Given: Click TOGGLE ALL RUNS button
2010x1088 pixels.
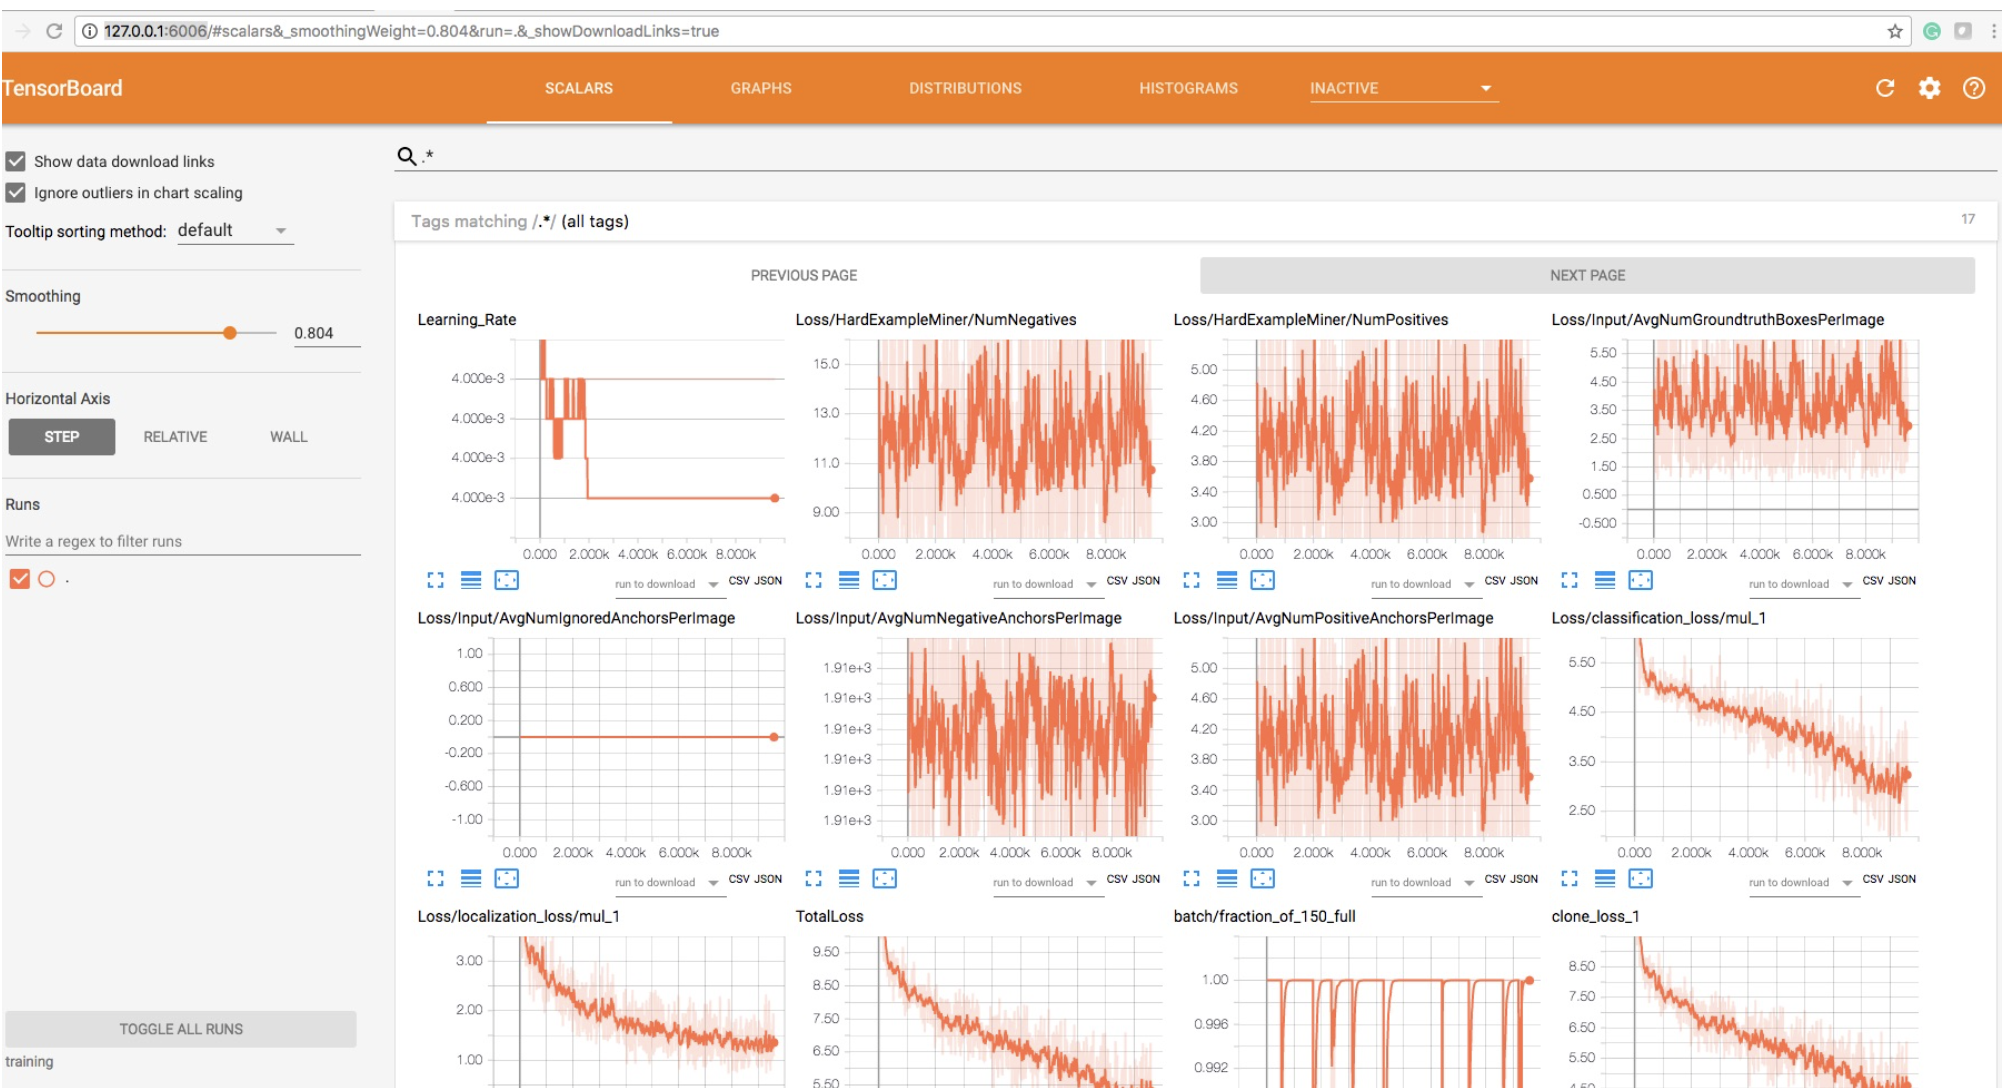Looking at the screenshot, I should [x=181, y=1029].
